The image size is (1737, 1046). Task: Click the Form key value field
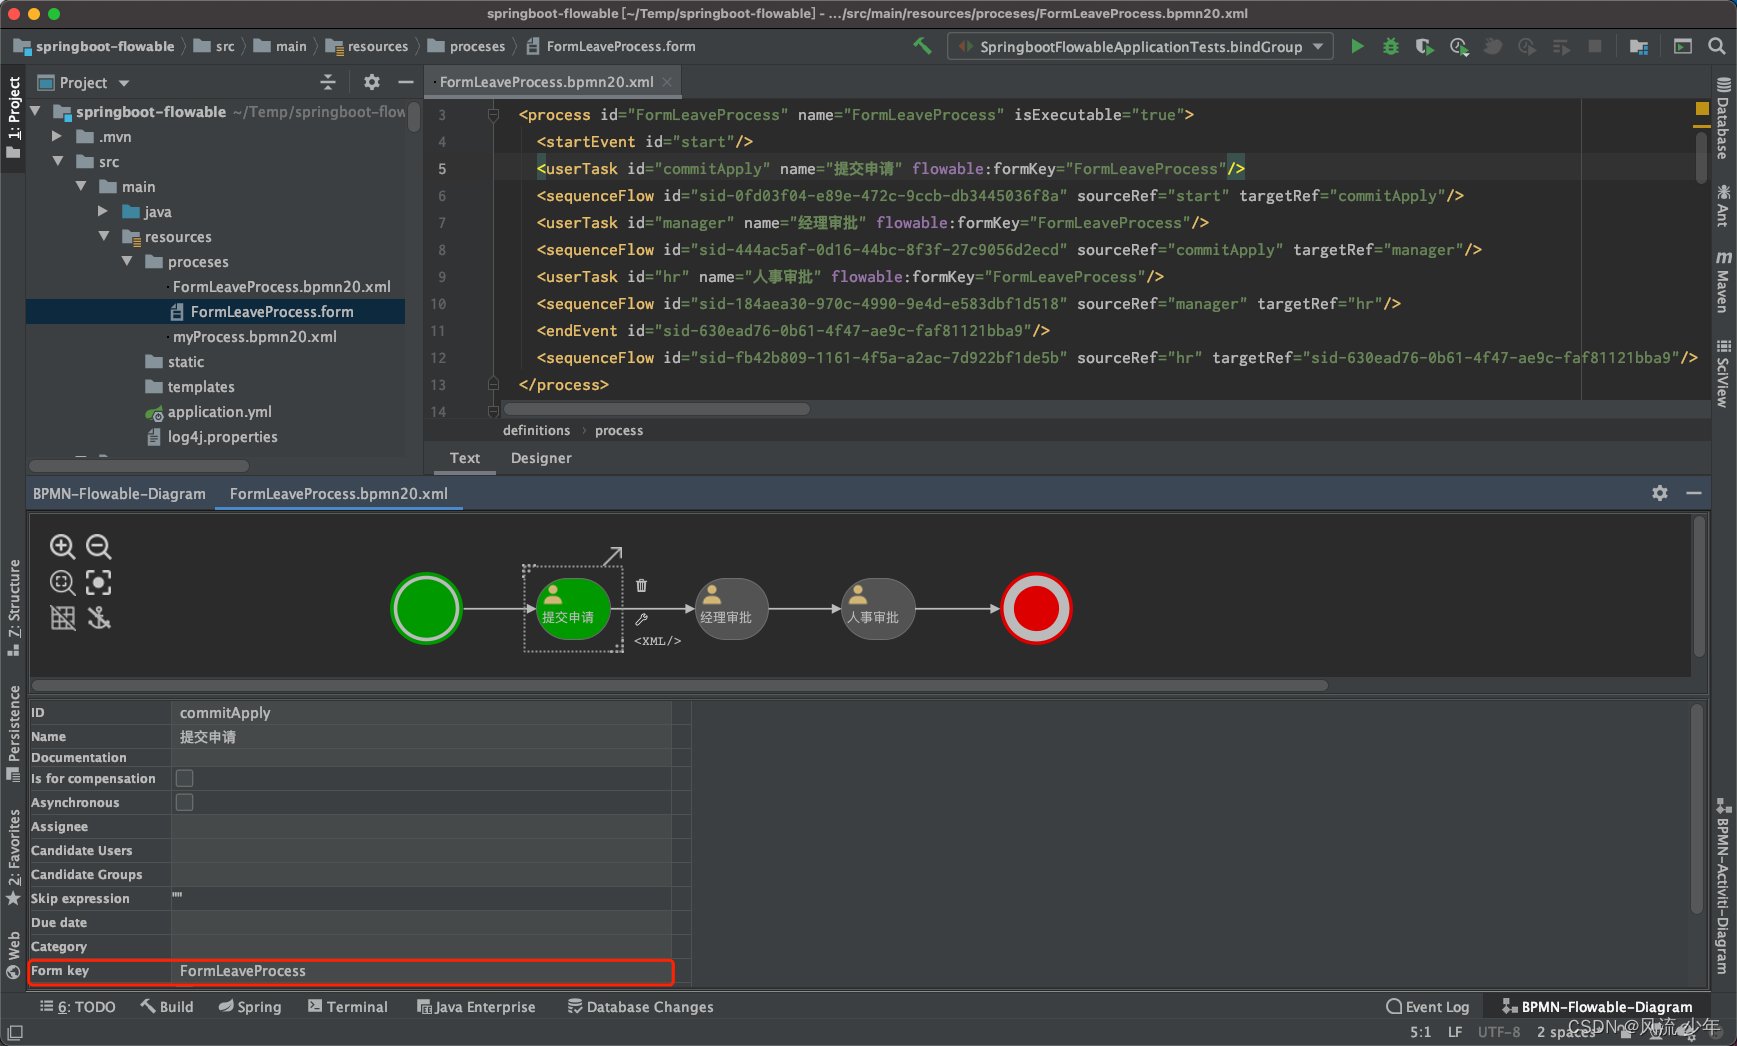(421, 971)
